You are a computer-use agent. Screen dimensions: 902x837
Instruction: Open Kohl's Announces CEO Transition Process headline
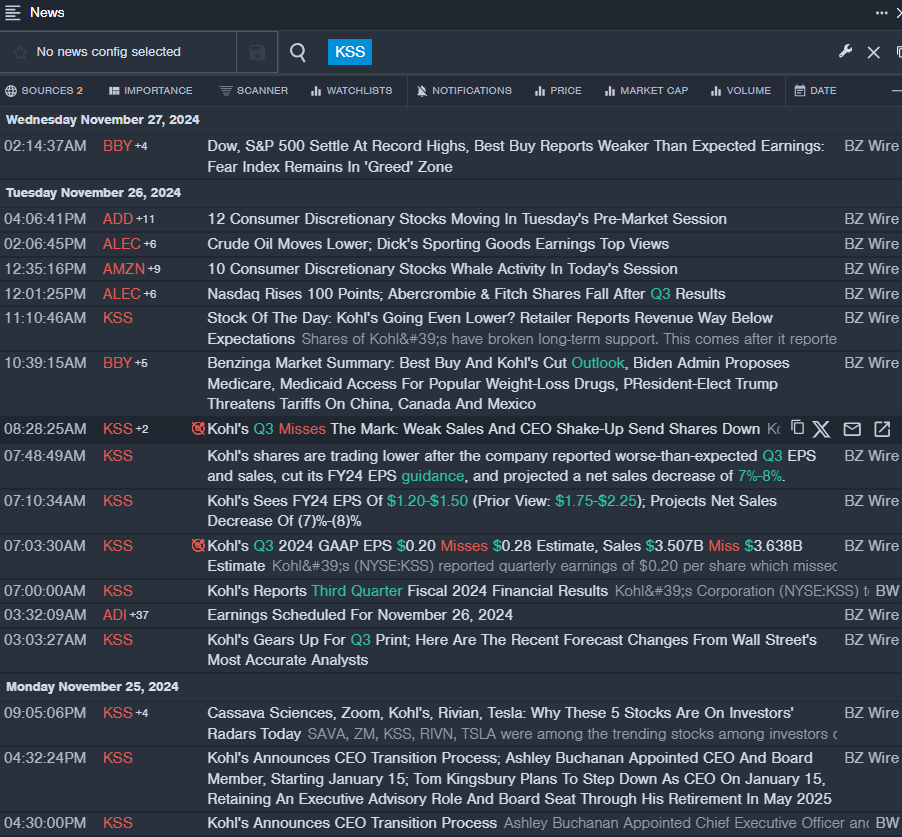(352, 823)
